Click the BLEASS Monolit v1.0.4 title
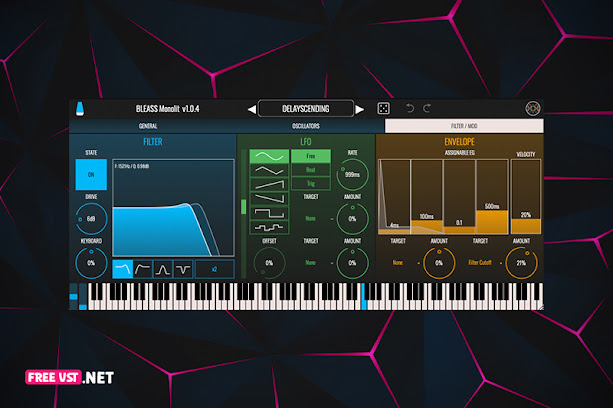Screen dimensions: 613x408 pos(167,109)
